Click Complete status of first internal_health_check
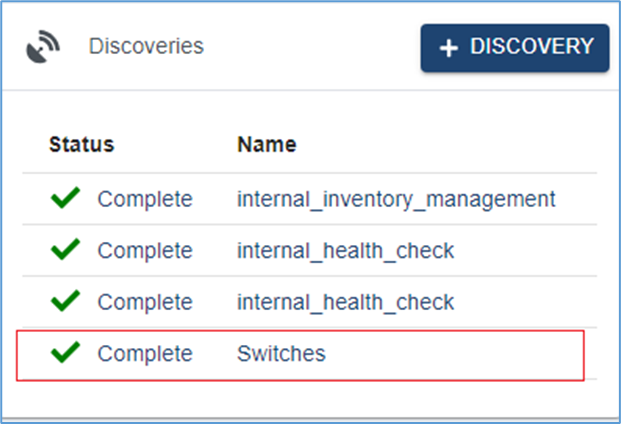This screenshot has width=621, height=424. coord(144,250)
